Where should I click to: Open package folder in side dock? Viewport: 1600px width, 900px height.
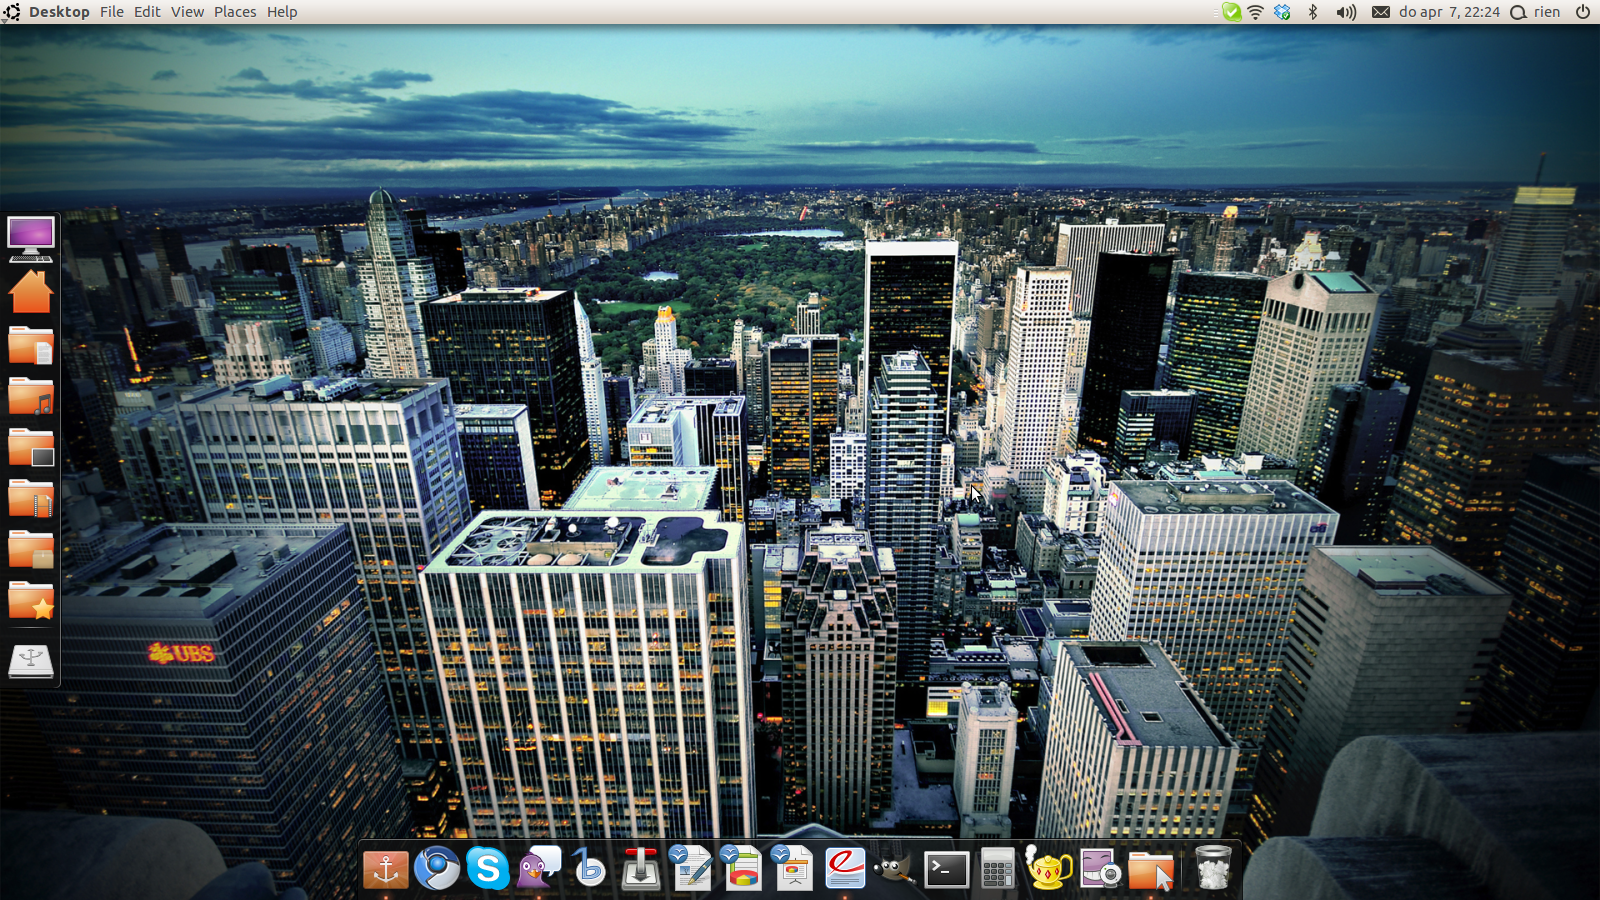(31, 549)
